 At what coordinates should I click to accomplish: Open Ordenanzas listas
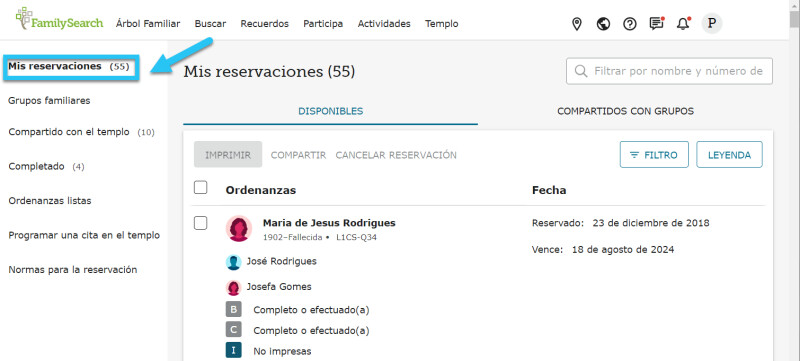click(50, 200)
